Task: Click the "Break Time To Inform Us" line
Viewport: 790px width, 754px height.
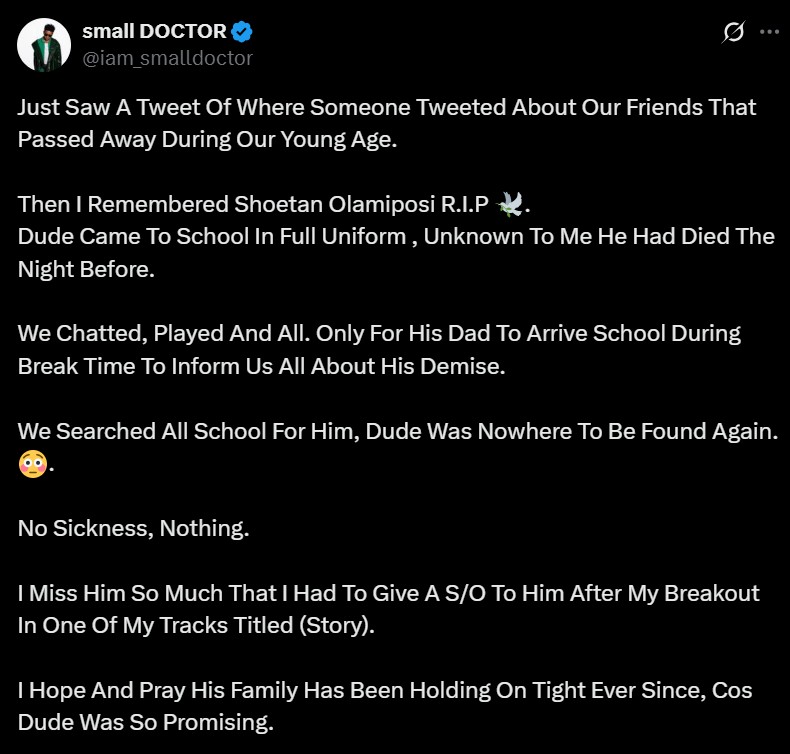Action: [x=262, y=366]
